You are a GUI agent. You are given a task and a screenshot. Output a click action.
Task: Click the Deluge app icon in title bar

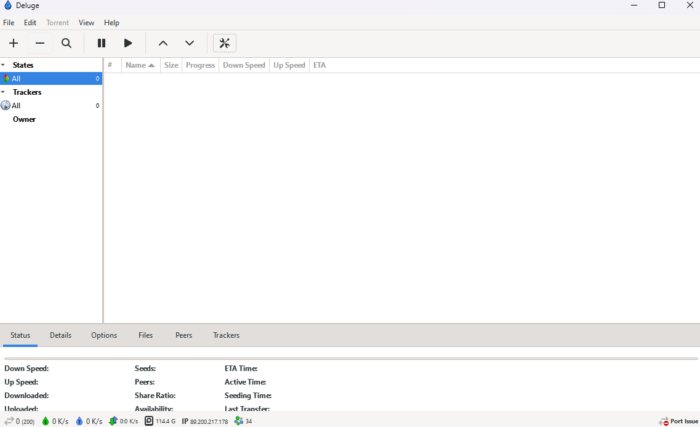click(x=8, y=5)
